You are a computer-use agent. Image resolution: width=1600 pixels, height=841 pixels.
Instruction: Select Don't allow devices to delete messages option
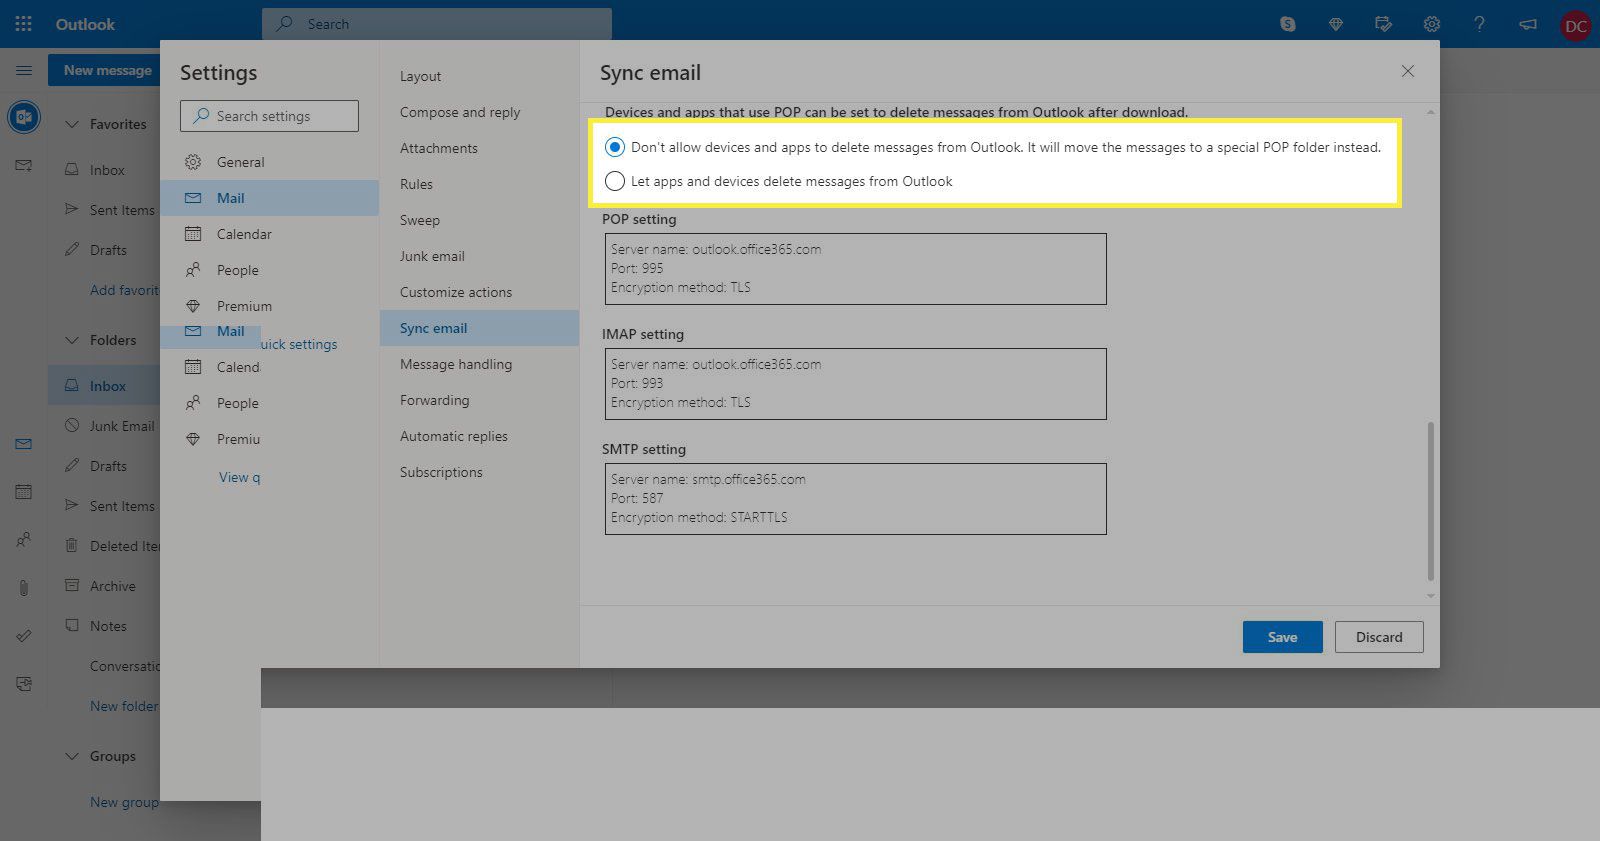click(615, 147)
